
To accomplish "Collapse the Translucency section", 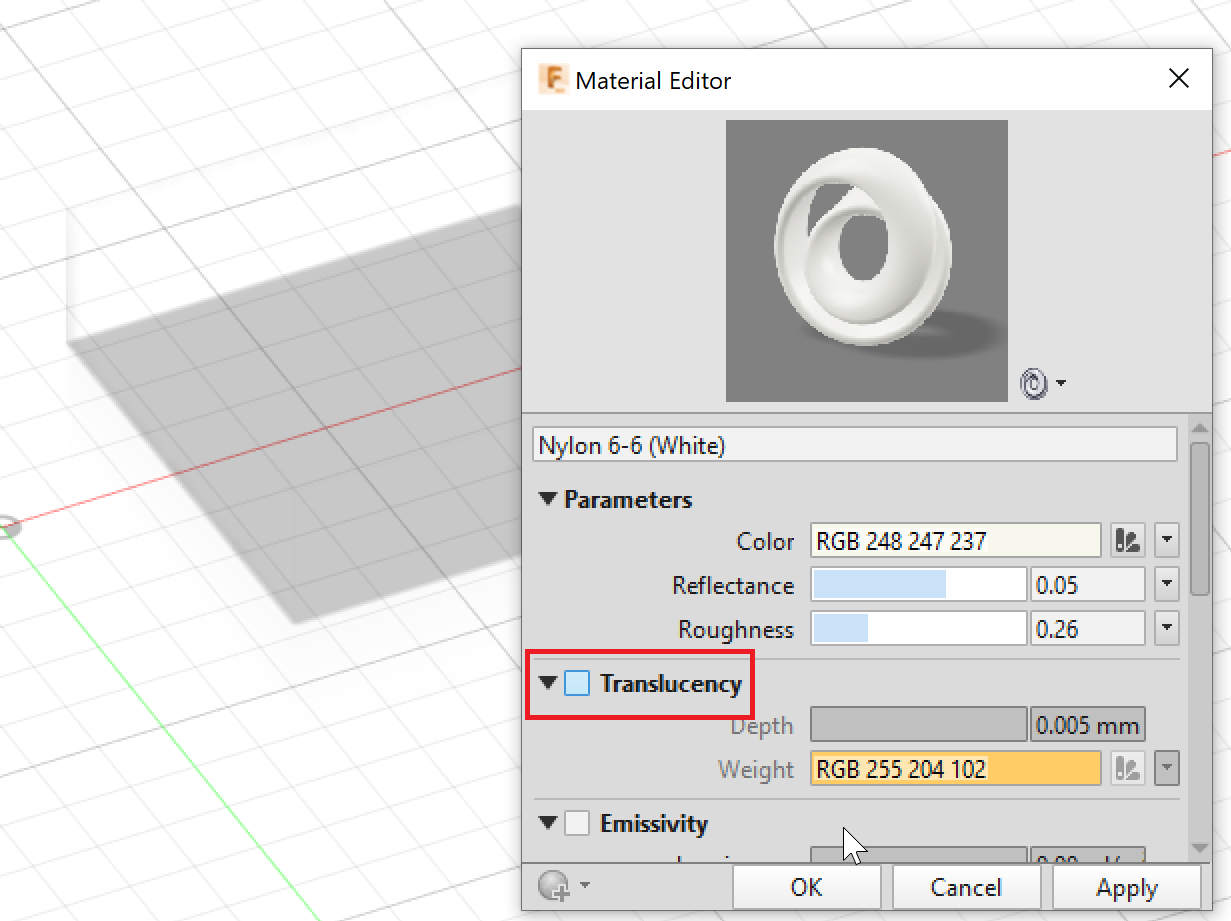I will (x=547, y=682).
